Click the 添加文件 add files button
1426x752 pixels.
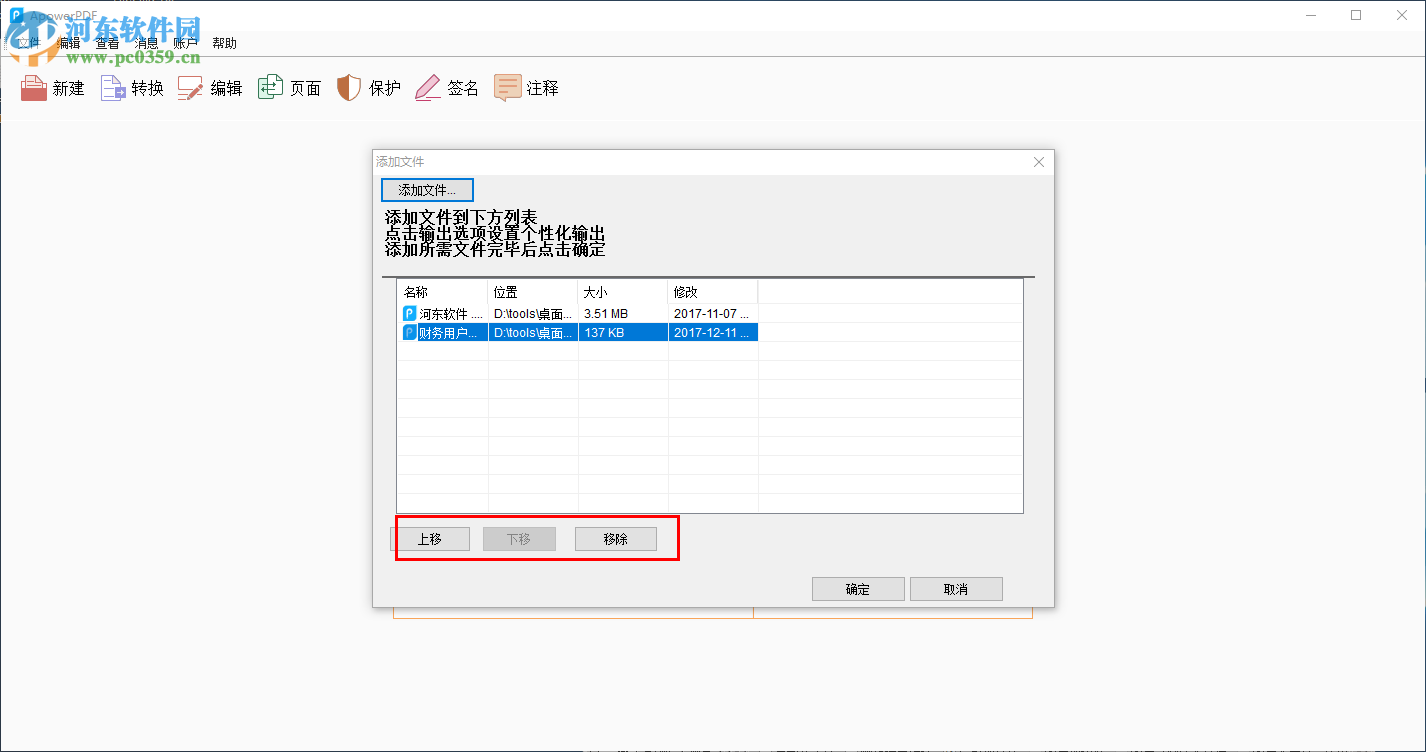click(x=427, y=189)
